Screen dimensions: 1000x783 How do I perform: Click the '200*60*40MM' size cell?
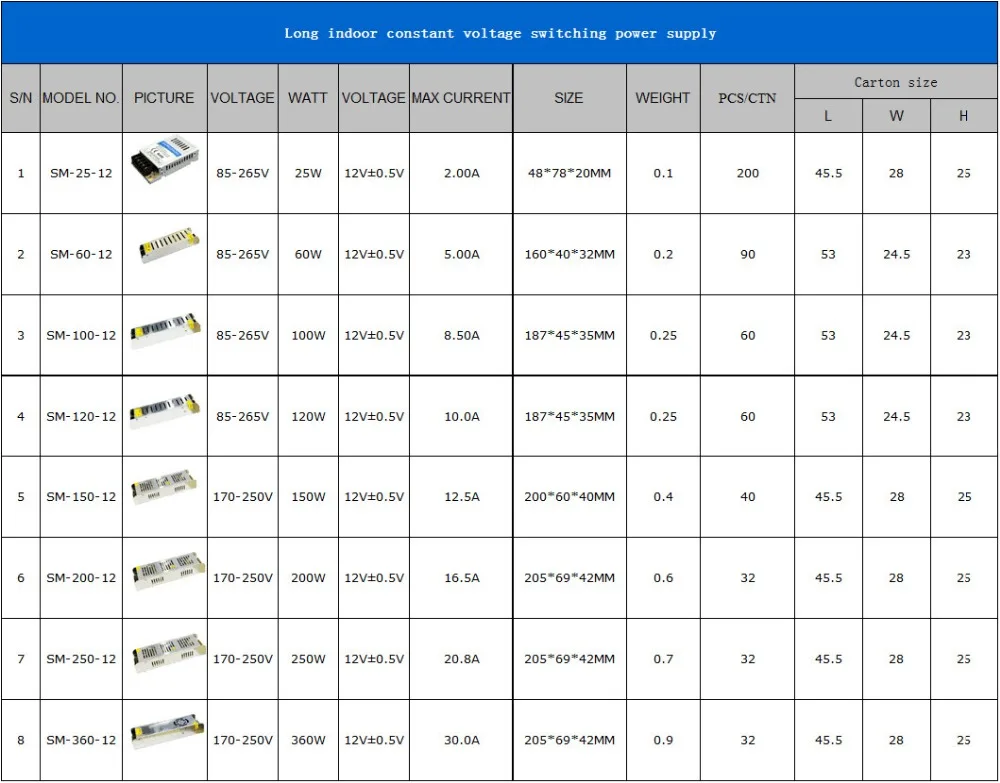pyautogui.click(x=569, y=497)
